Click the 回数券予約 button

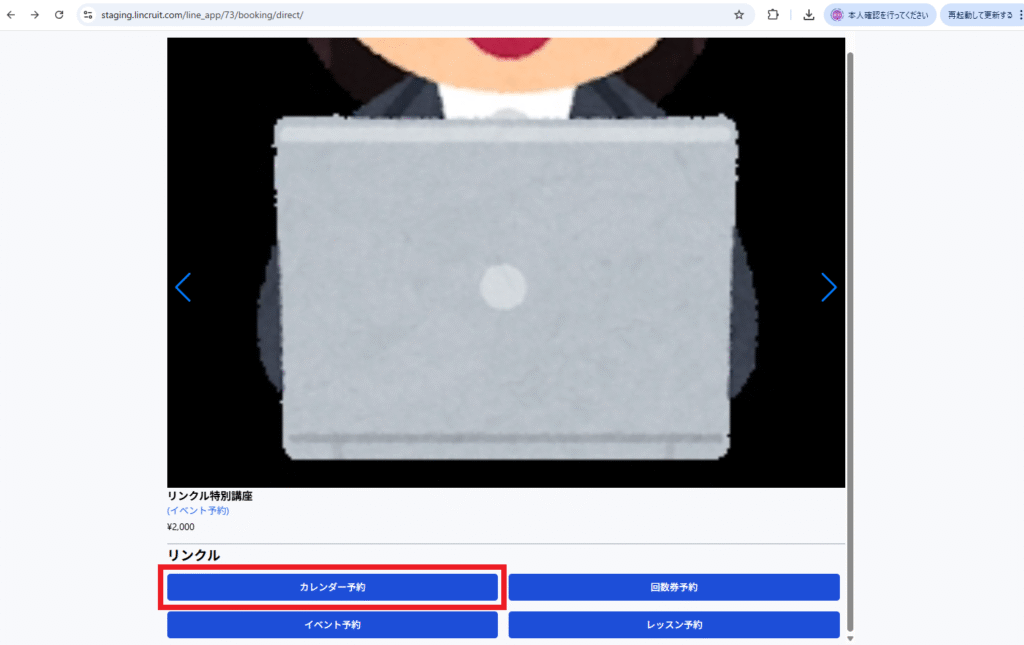pos(674,587)
